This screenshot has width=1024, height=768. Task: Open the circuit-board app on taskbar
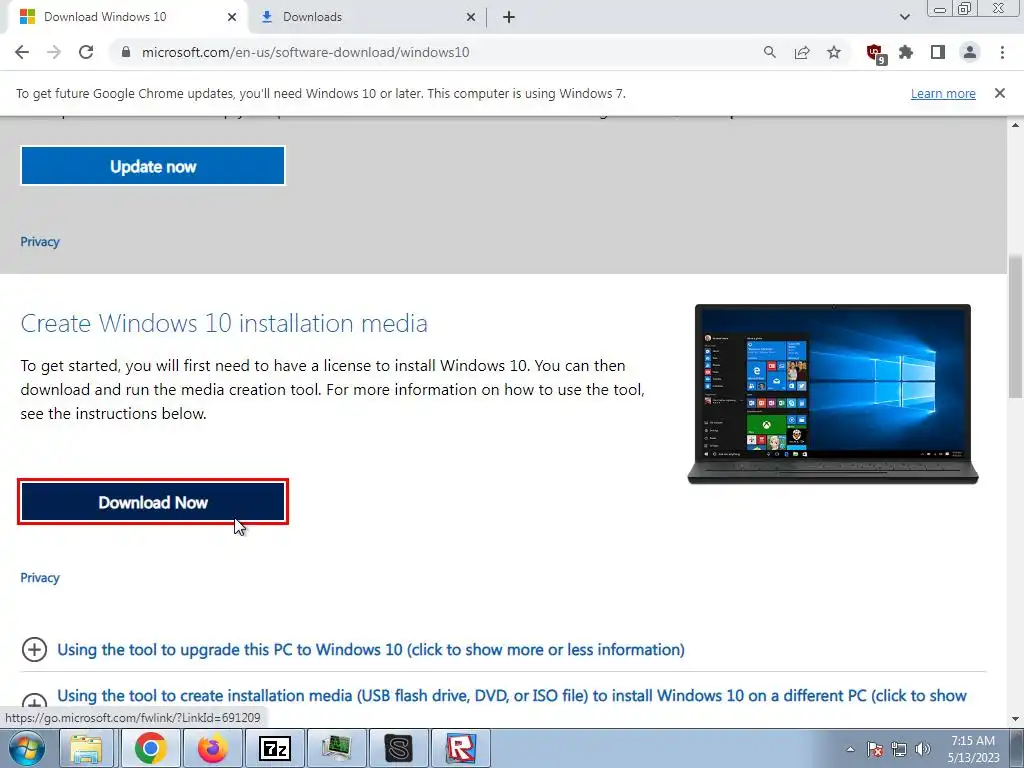pyautogui.click(x=336, y=748)
